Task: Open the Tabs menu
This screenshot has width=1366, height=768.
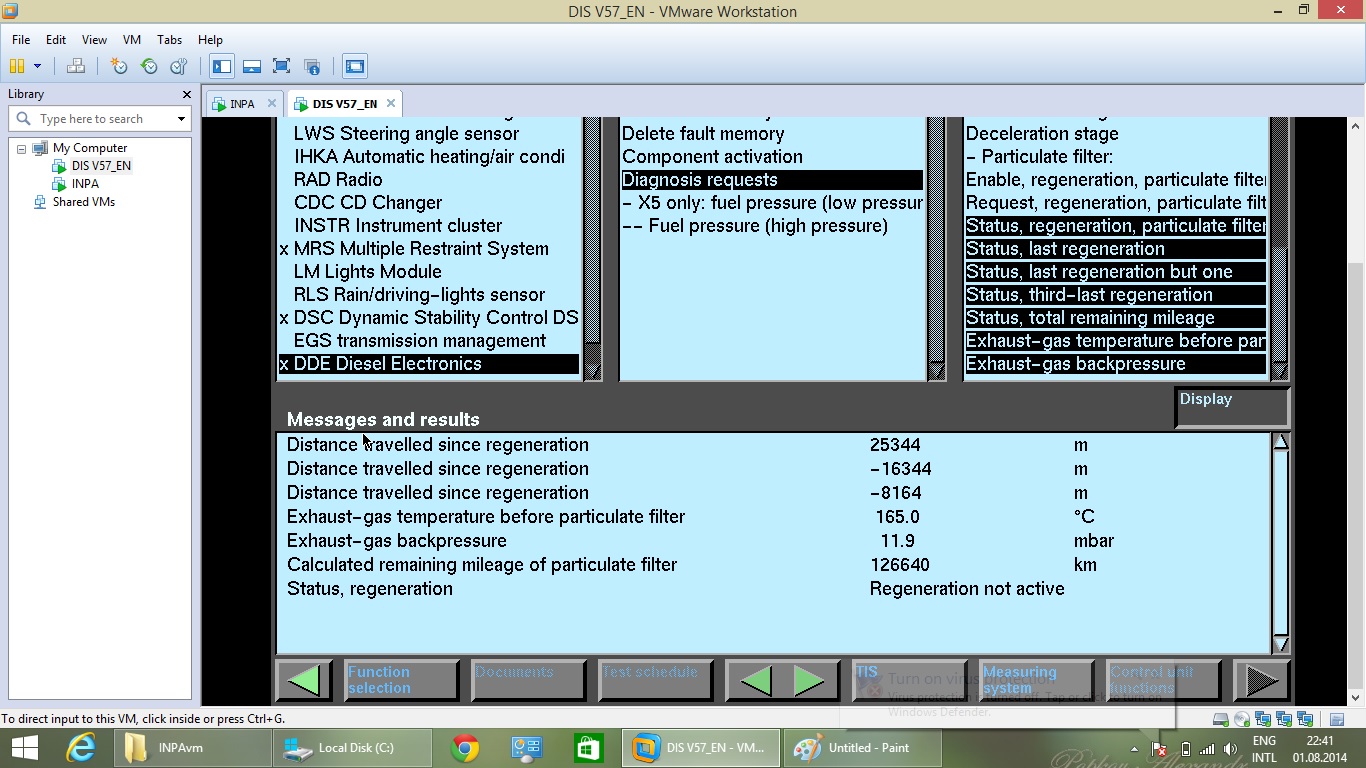Action: tap(170, 40)
